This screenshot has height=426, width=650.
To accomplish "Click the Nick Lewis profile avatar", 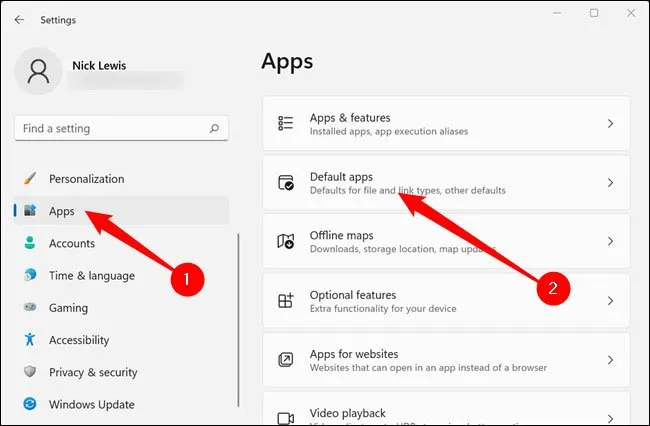I will 40,73.
